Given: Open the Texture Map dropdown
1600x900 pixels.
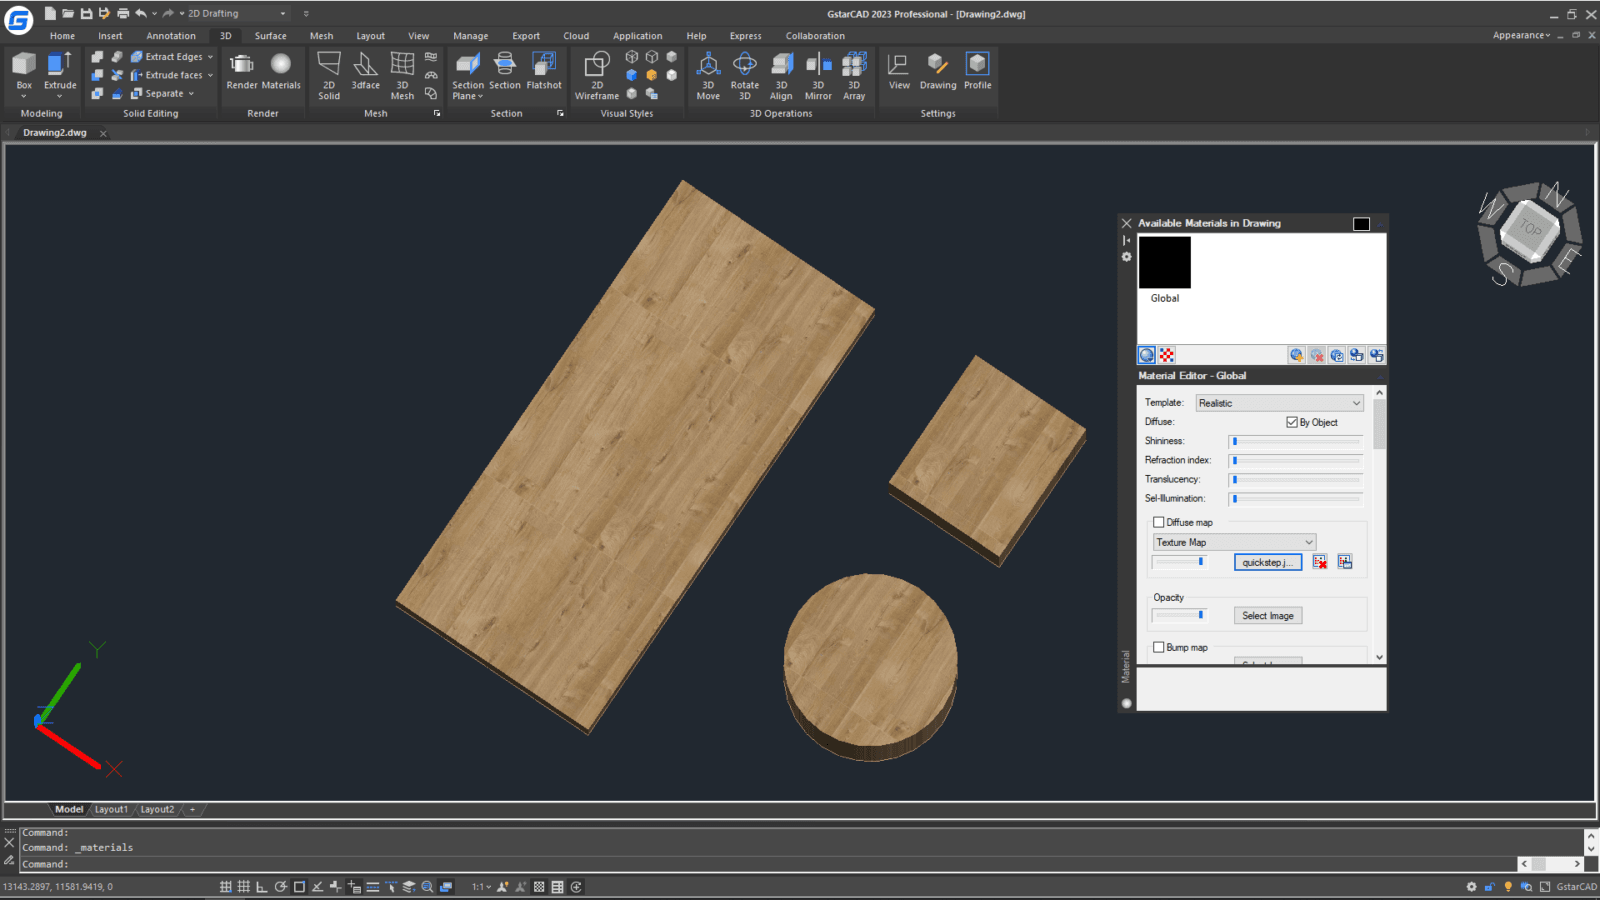Looking at the screenshot, I should click(x=1233, y=541).
